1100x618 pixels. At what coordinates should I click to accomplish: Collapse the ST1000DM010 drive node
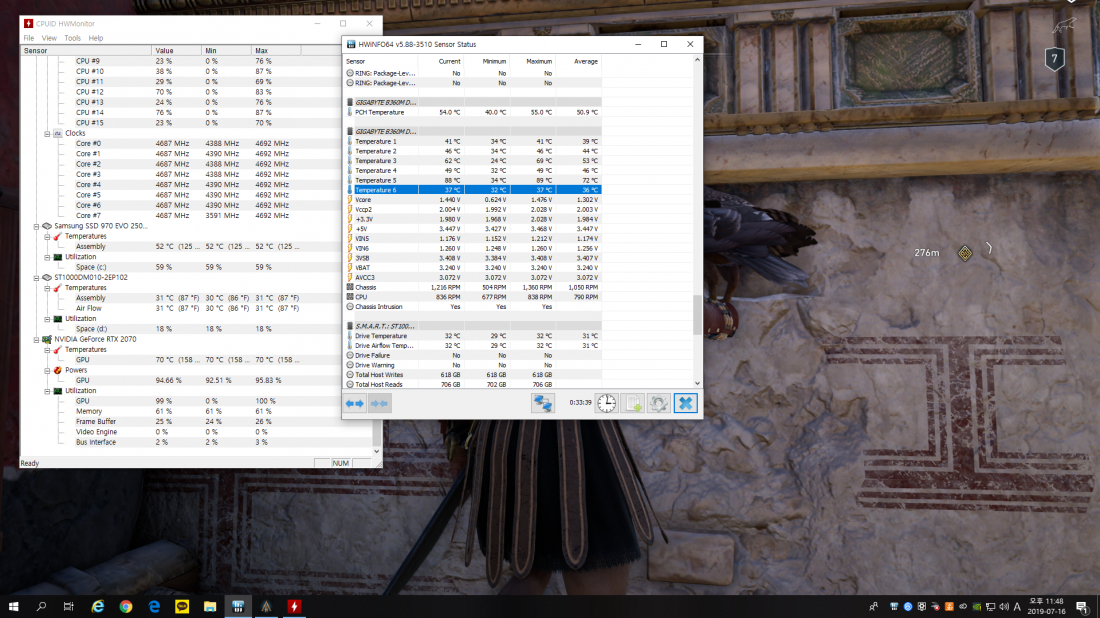(36, 277)
